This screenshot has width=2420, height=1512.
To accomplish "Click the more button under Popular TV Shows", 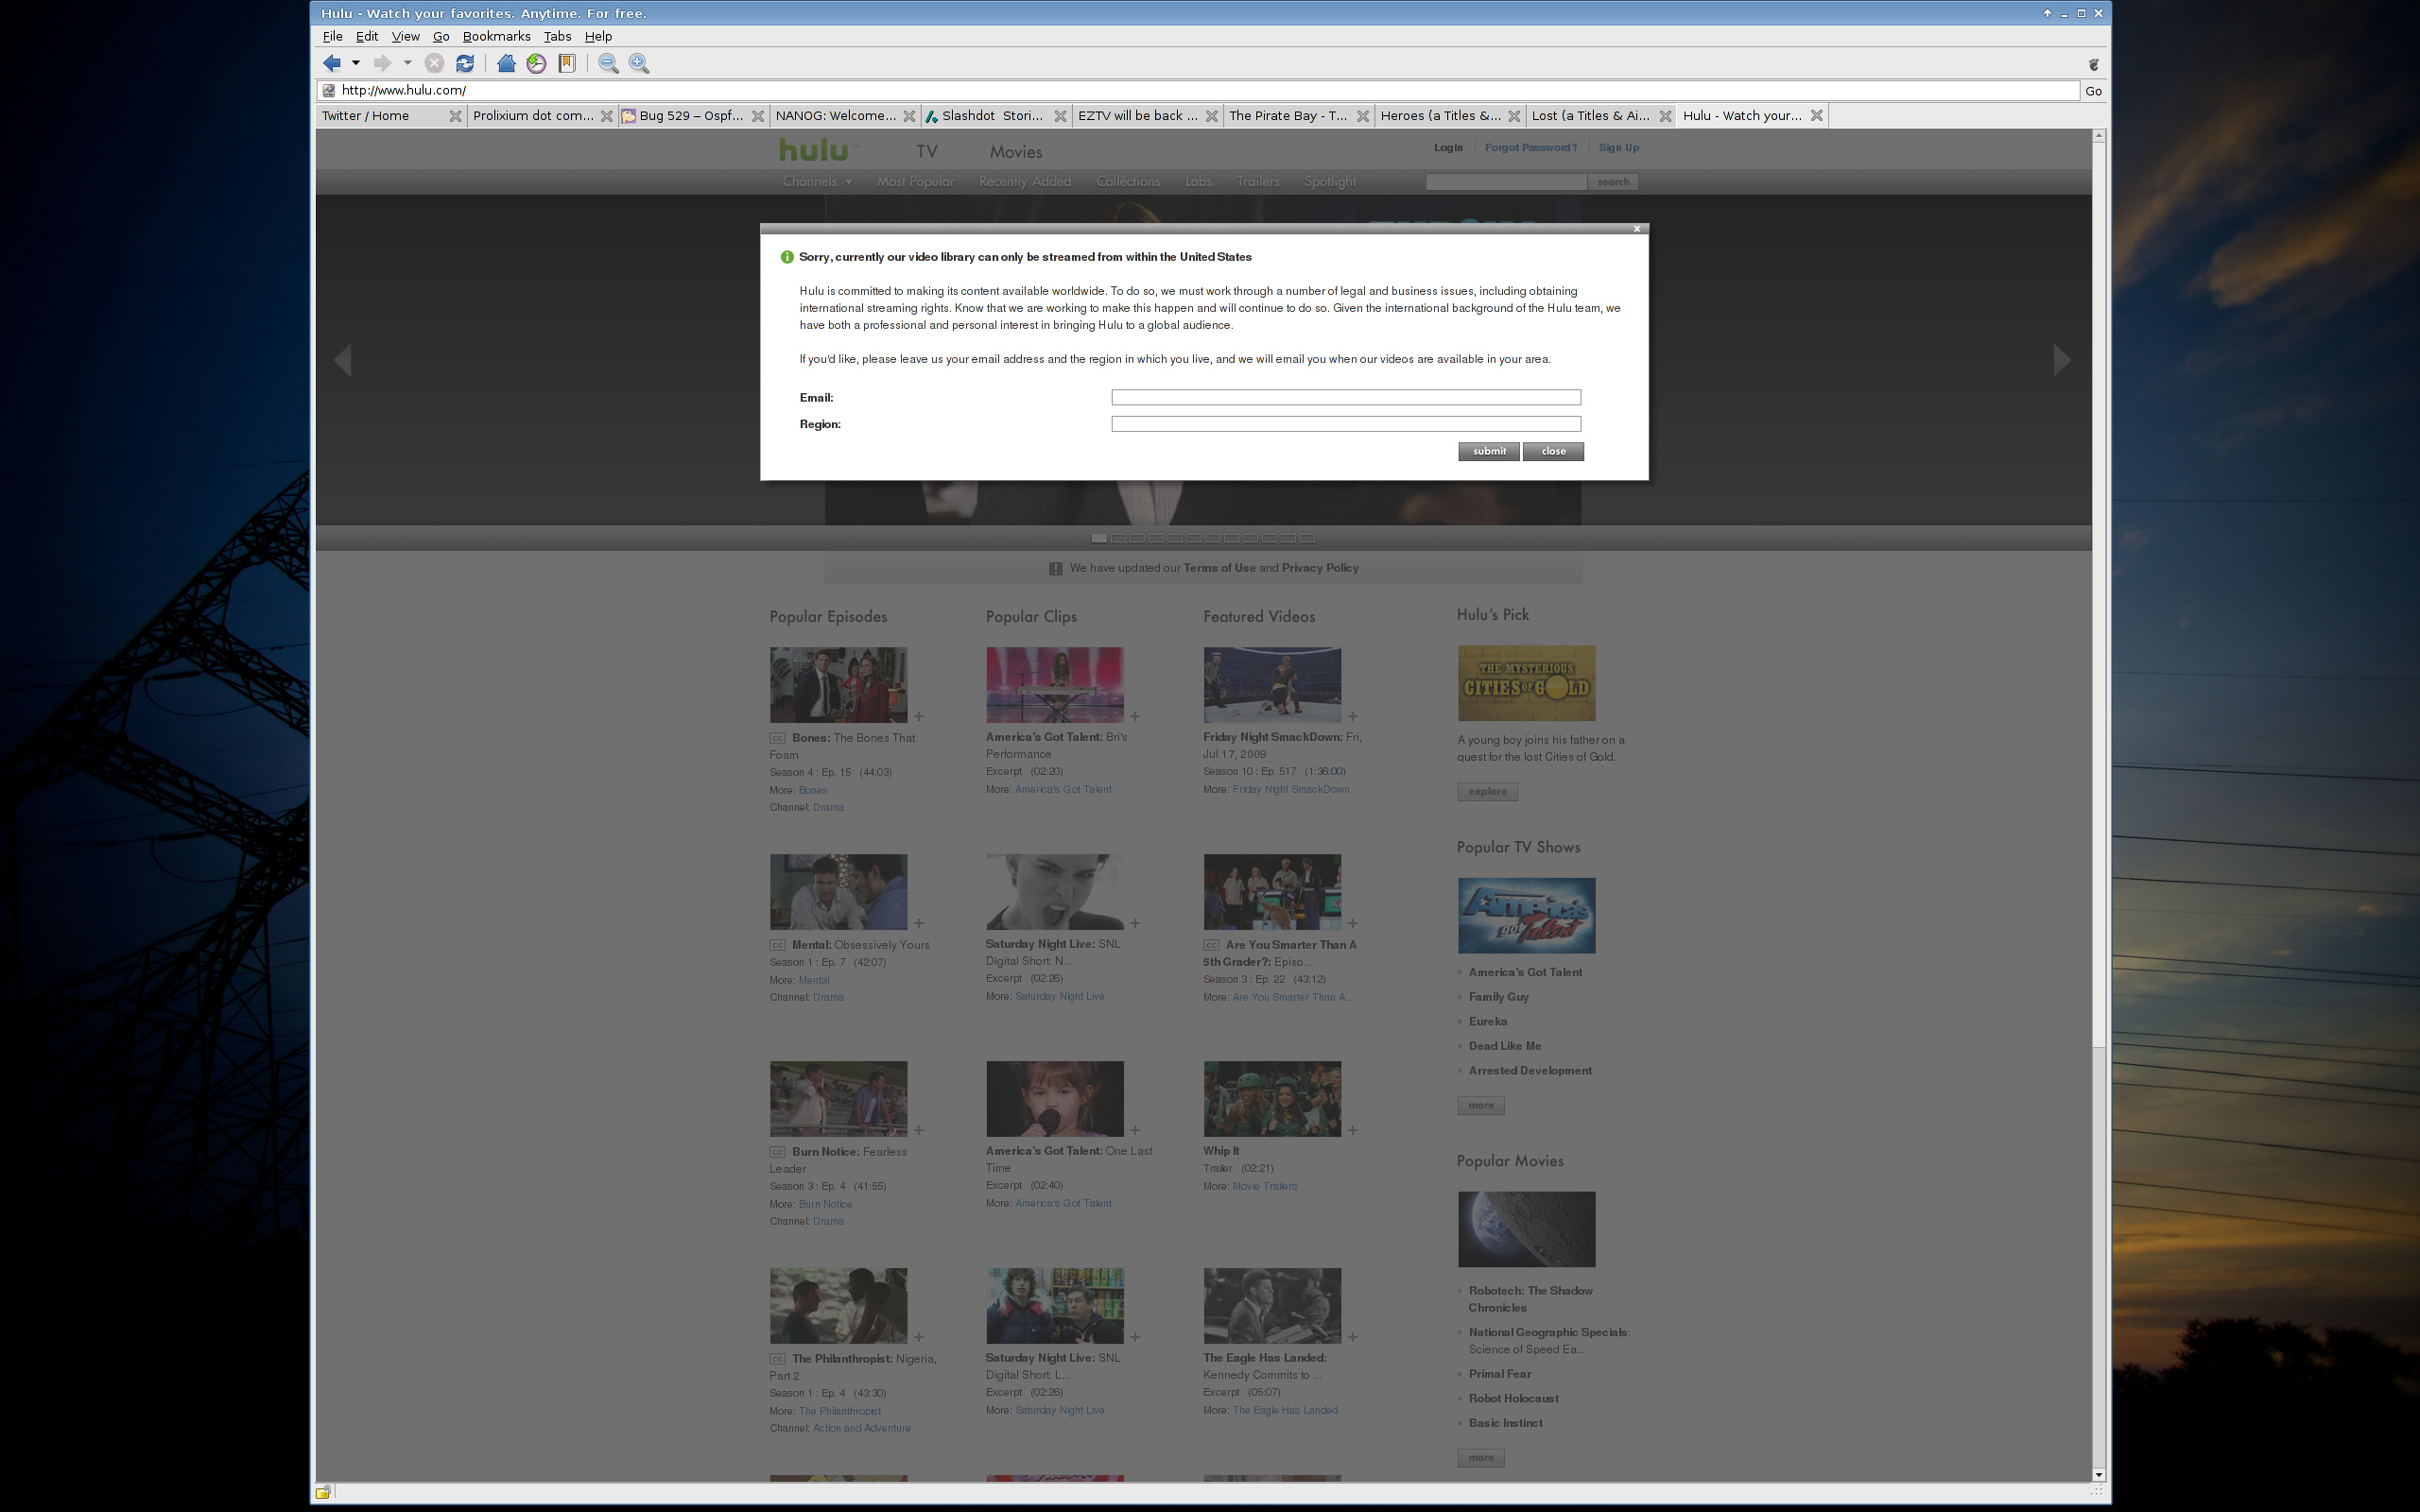I will pos(1480,1106).
